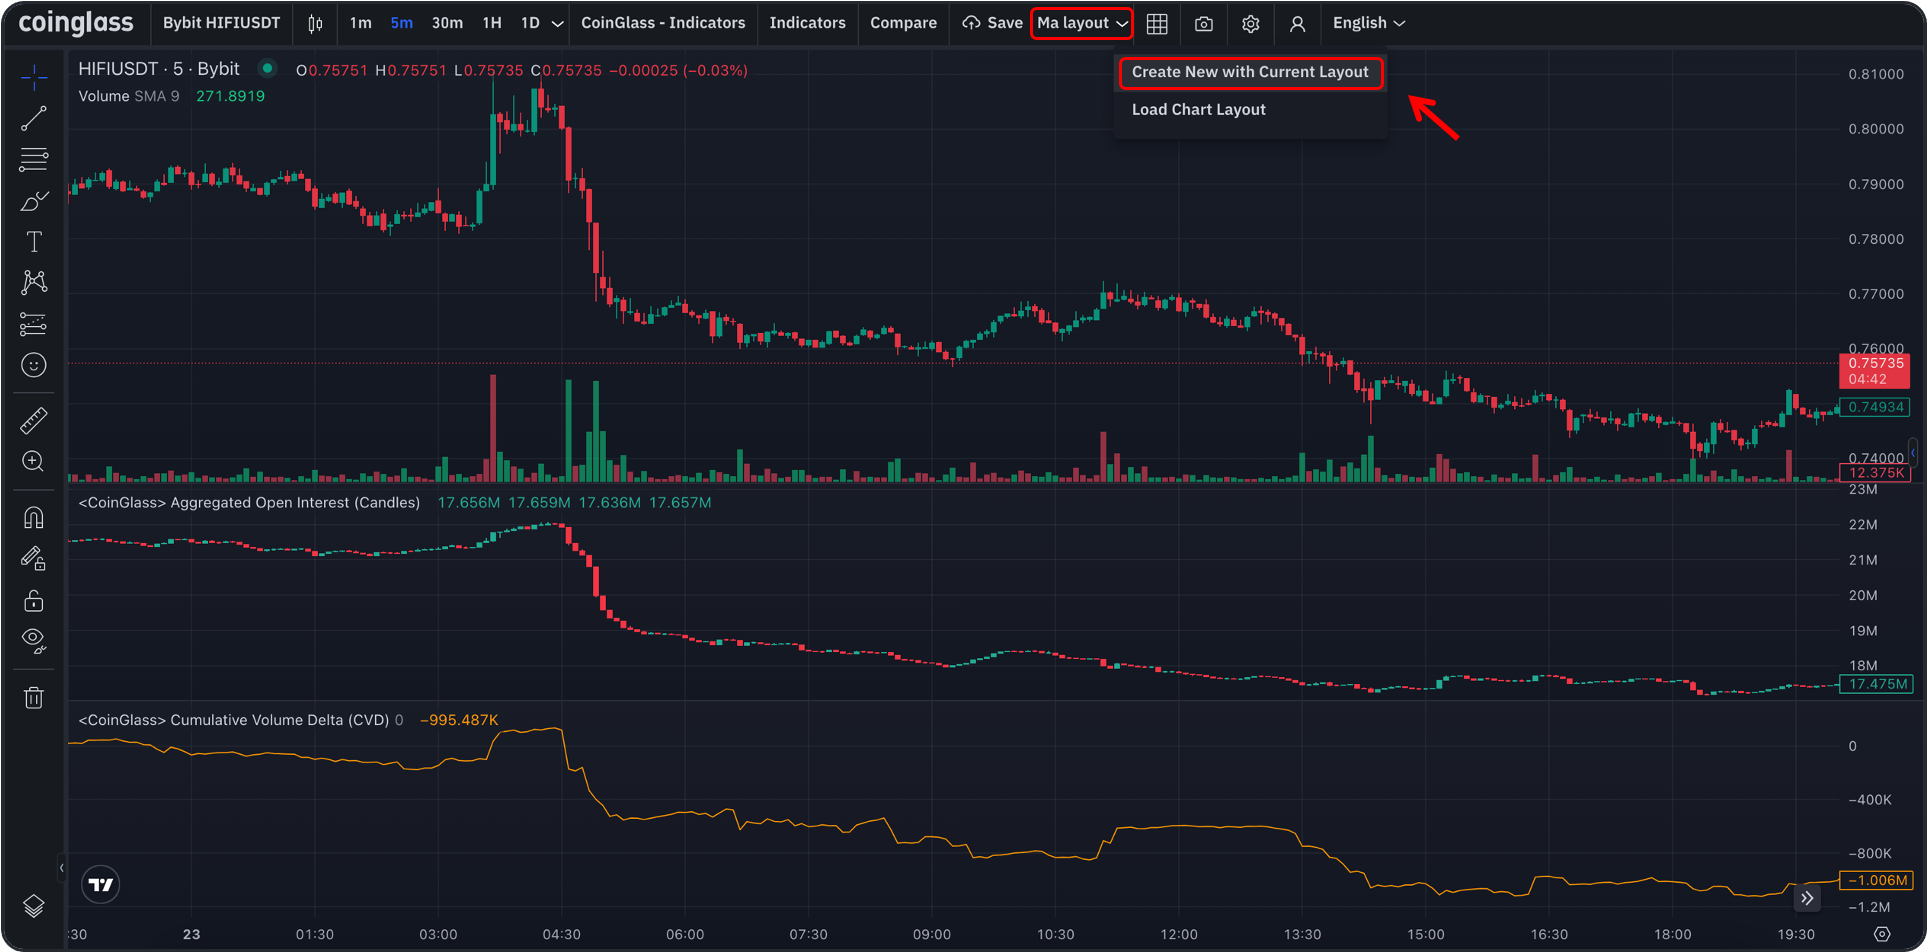Select the ruler measure tool
The width and height of the screenshot is (1928, 952).
pyautogui.click(x=34, y=420)
